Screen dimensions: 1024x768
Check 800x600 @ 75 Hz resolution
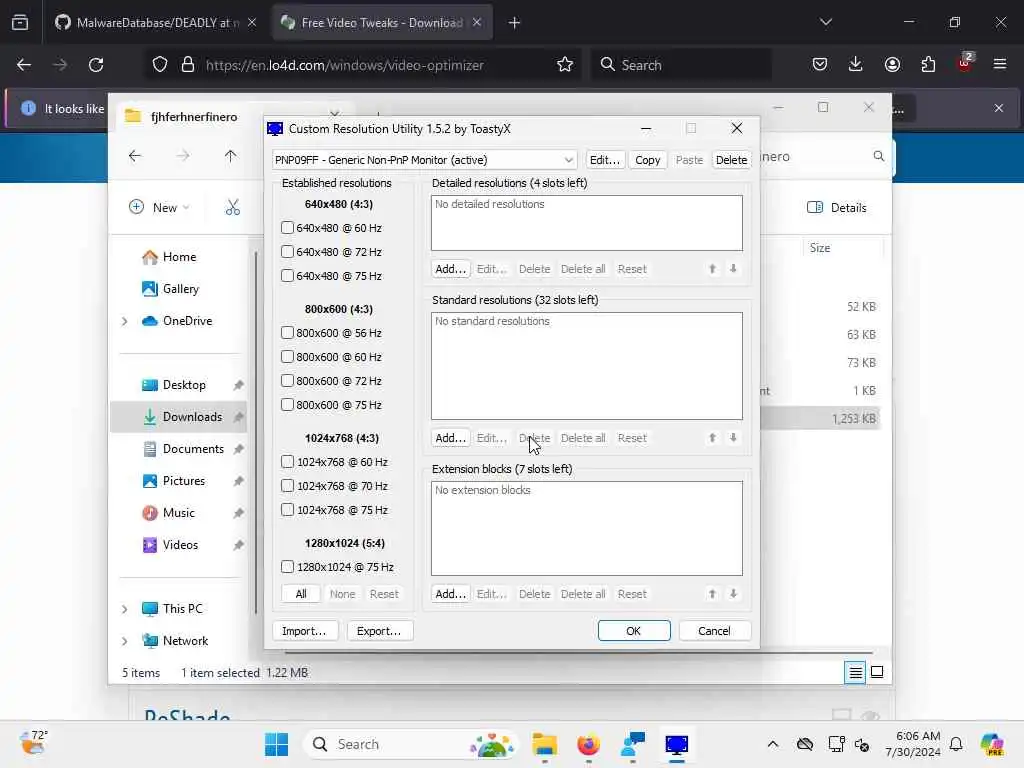pos(287,405)
